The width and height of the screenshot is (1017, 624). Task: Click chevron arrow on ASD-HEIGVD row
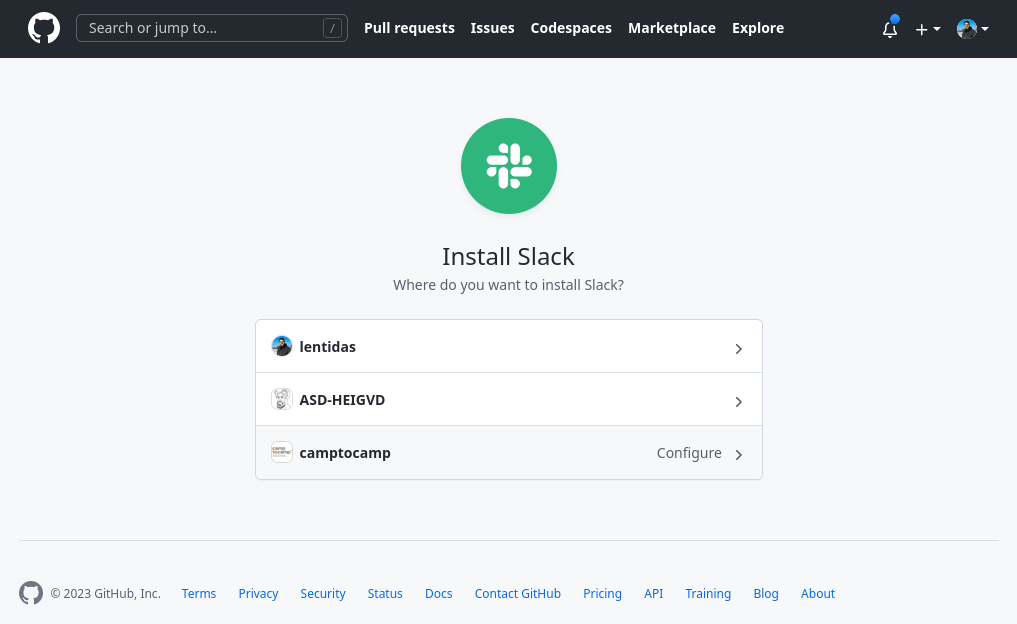[x=738, y=402]
